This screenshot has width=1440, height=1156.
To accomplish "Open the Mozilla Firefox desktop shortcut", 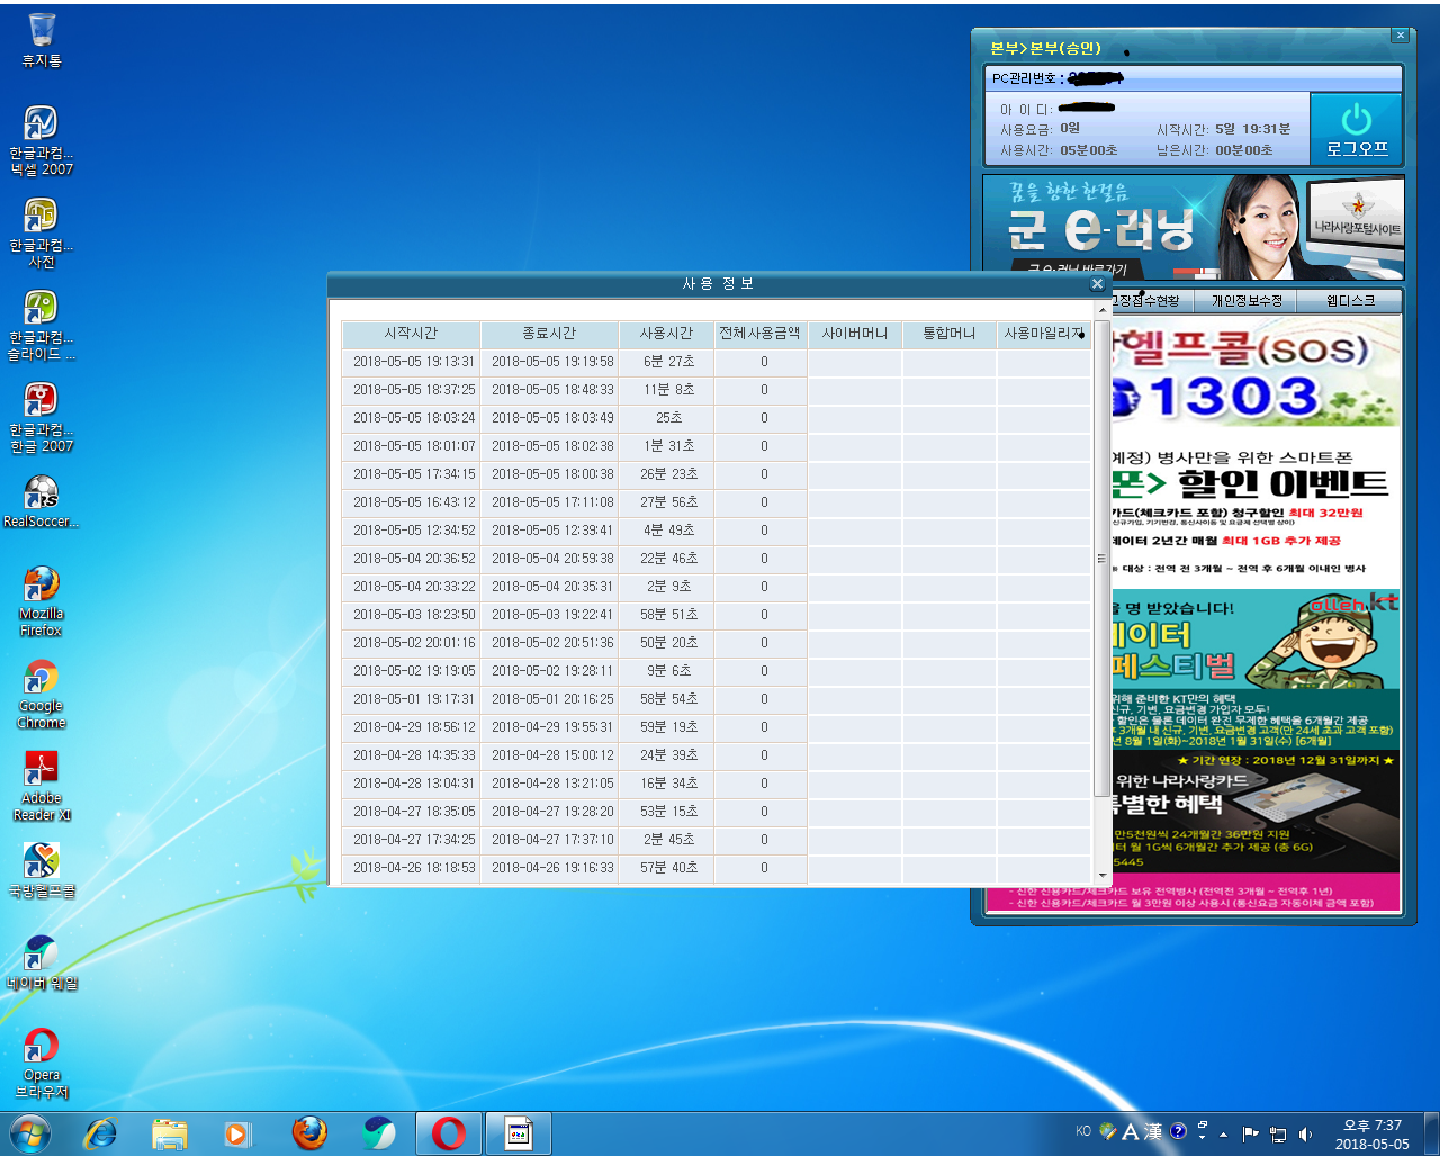I will coord(41,600).
